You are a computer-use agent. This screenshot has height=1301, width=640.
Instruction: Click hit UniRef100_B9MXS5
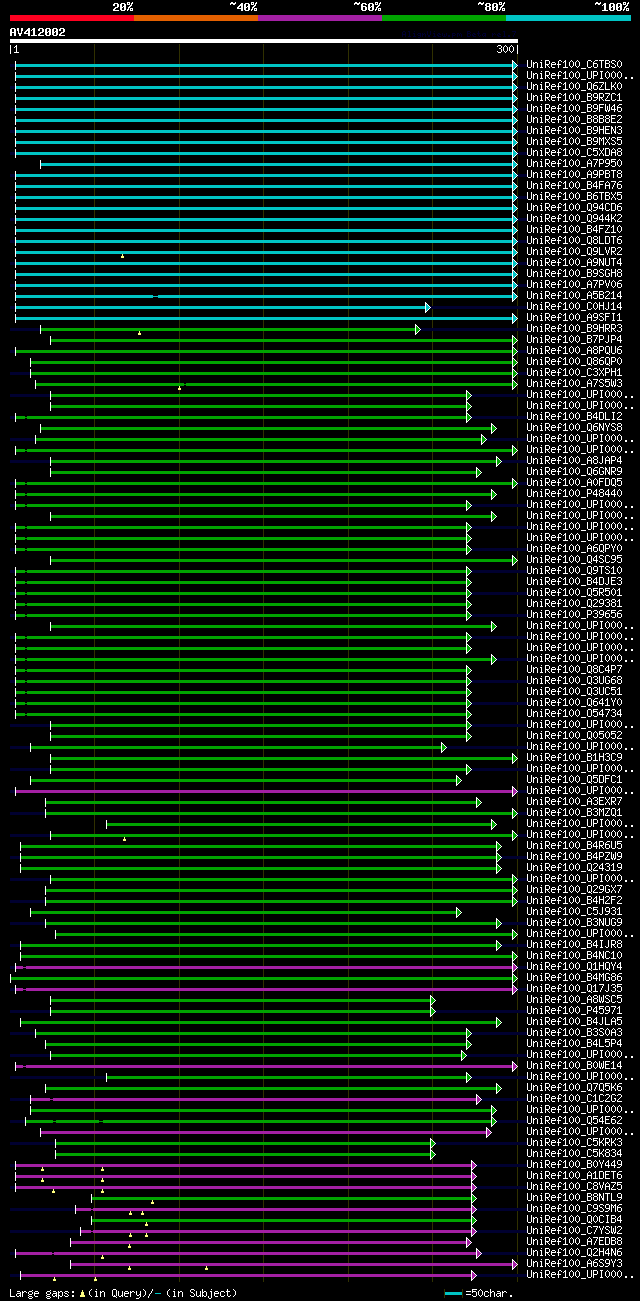pos(574,142)
